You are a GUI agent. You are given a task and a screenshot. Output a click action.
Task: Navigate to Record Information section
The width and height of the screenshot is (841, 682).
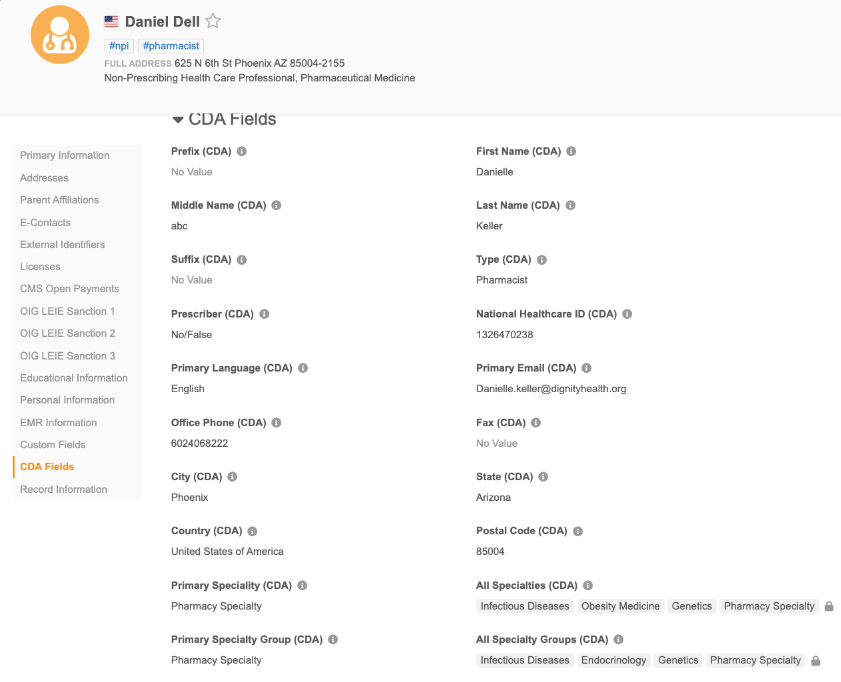[x=63, y=489]
